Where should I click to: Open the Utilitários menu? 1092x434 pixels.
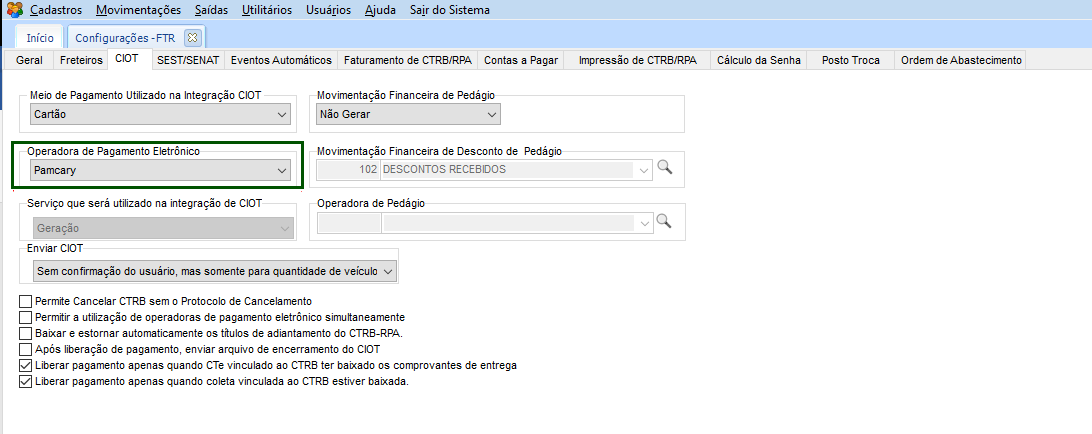[x=267, y=10]
